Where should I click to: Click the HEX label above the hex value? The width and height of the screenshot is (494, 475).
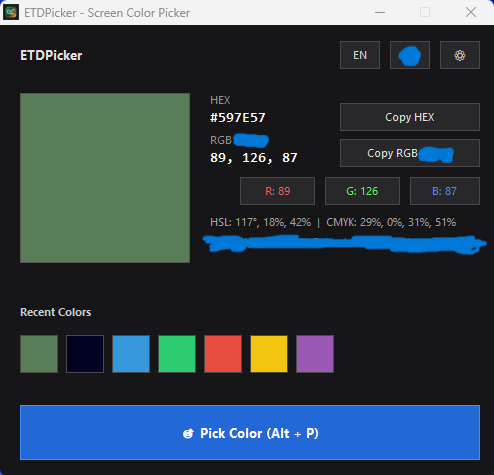click(220, 100)
